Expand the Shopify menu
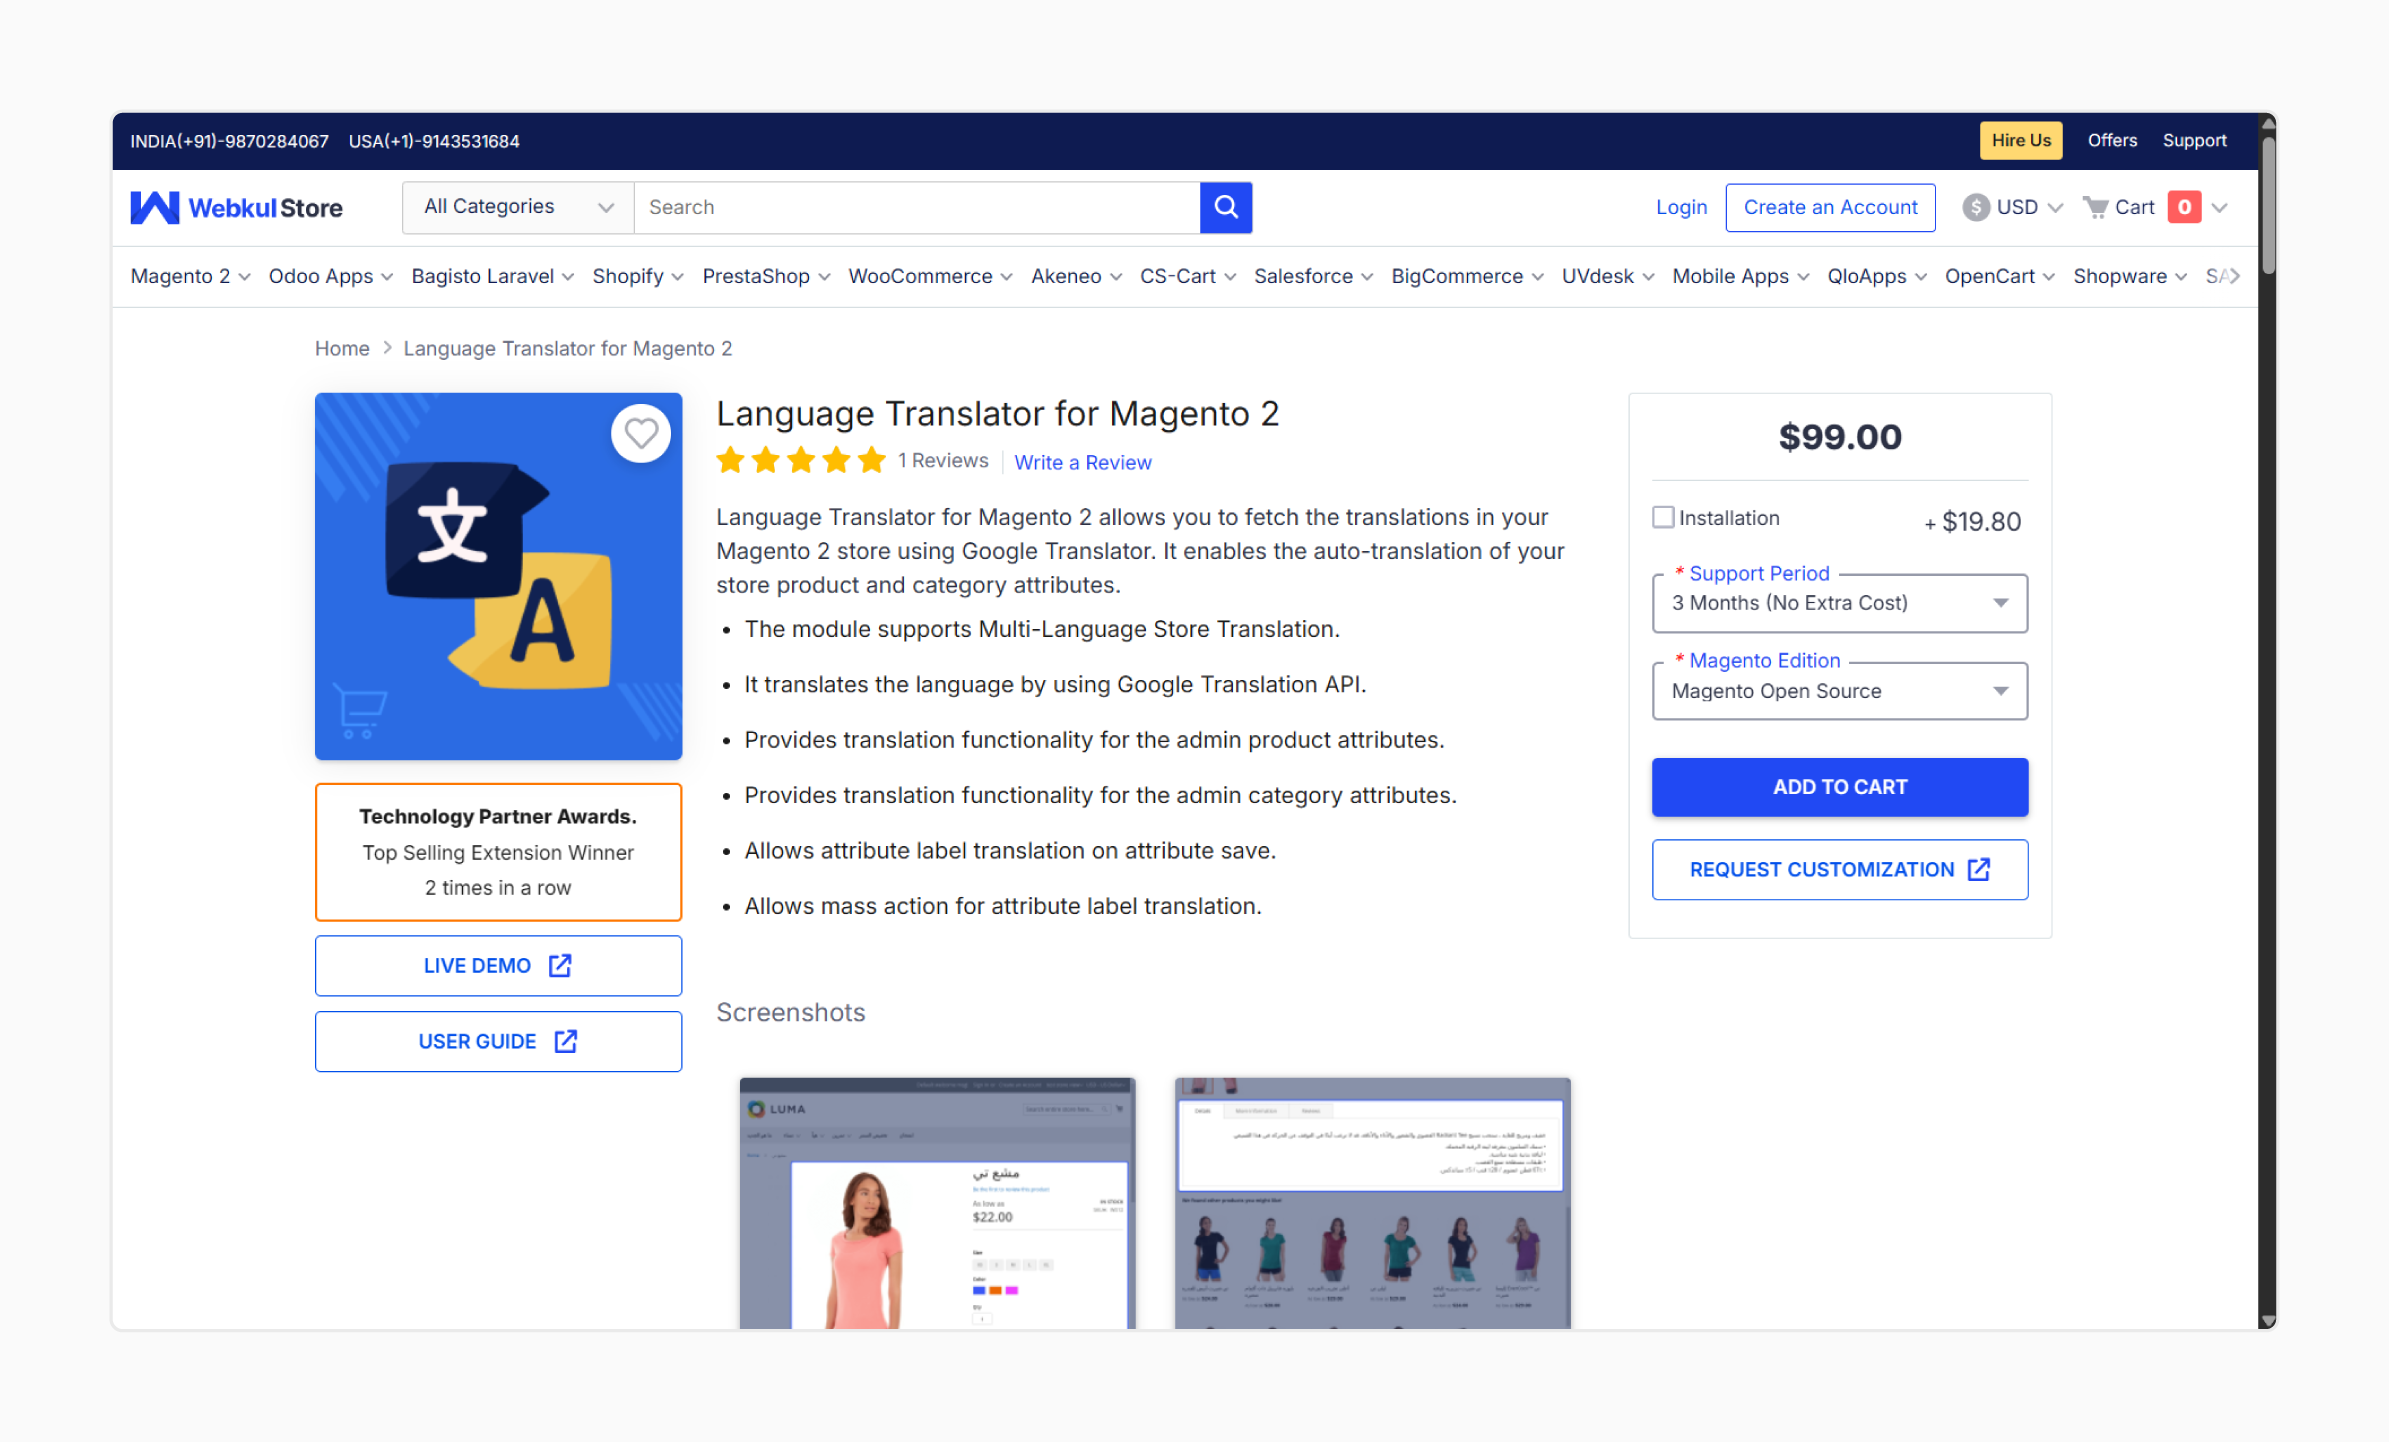2389x1442 pixels. (x=637, y=276)
